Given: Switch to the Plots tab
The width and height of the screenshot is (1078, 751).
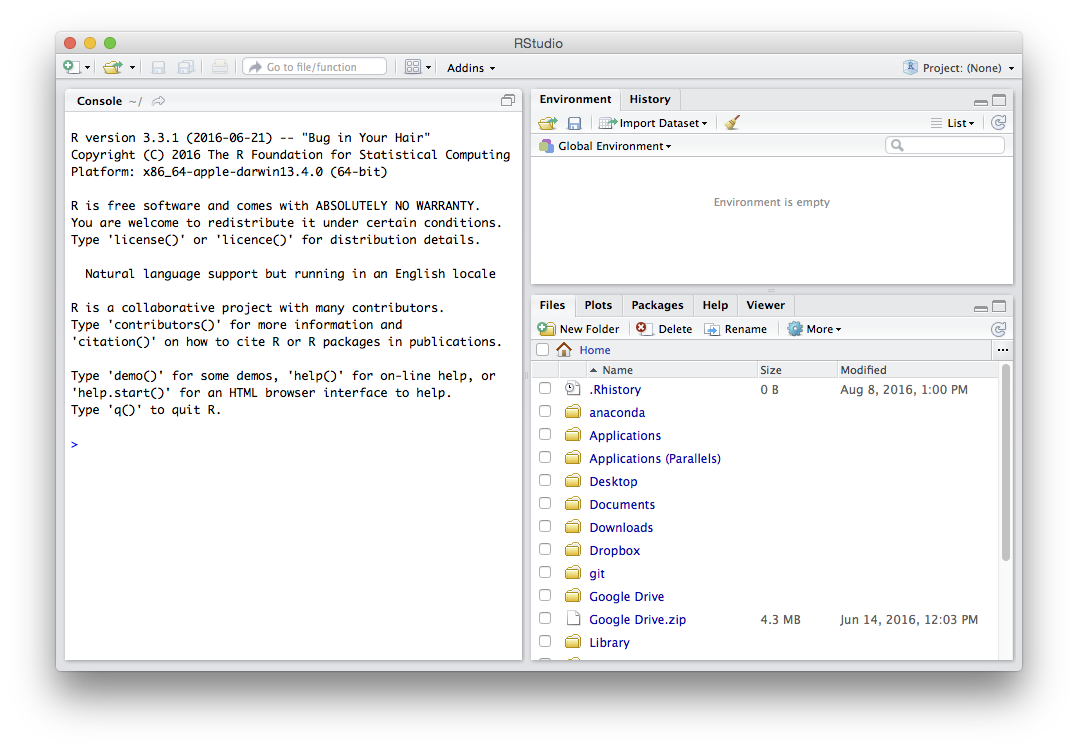Looking at the screenshot, I should (x=598, y=305).
